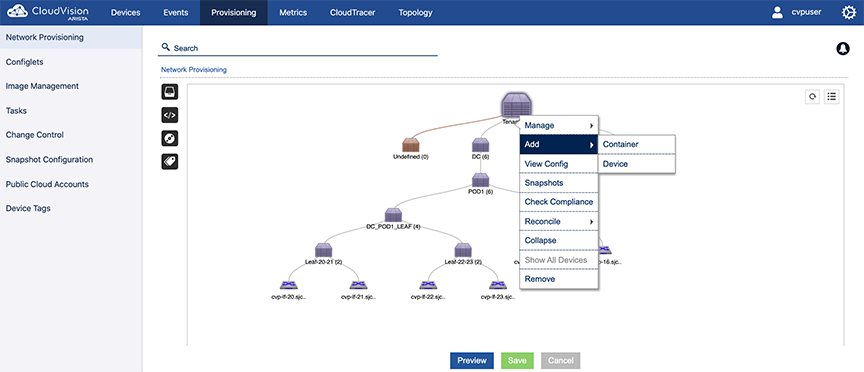Click the green Save button
This screenshot has height=372, width=864.
tap(517, 360)
